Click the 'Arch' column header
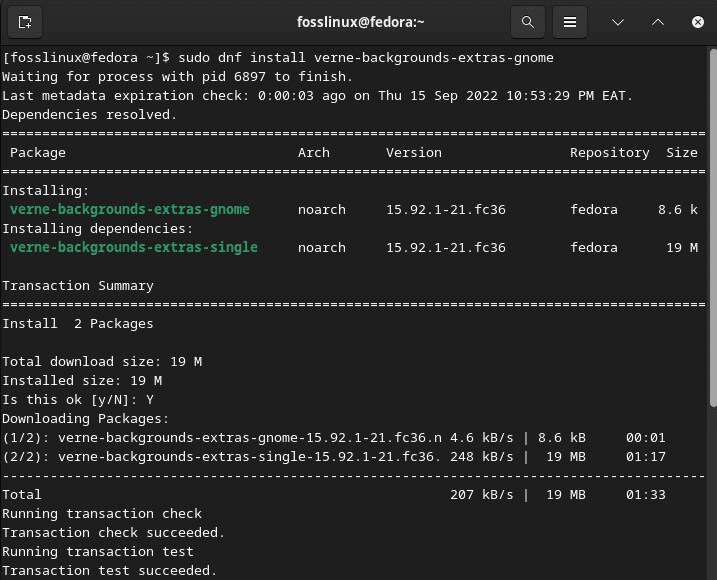The height and width of the screenshot is (580, 717). pyautogui.click(x=314, y=153)
